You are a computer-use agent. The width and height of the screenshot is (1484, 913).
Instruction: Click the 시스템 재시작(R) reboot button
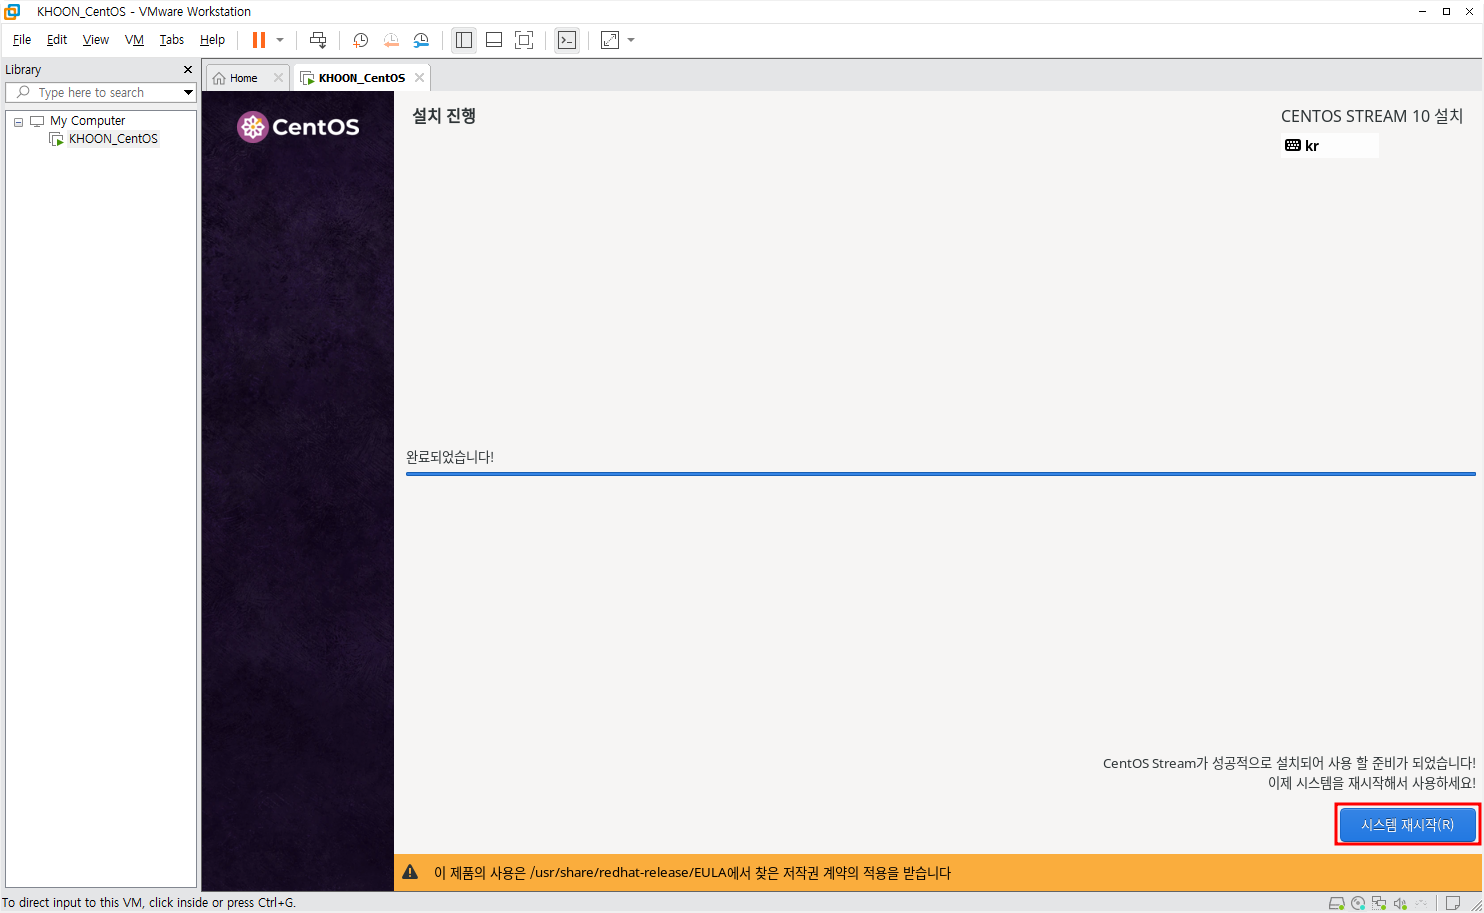(x=1407, y=825)
